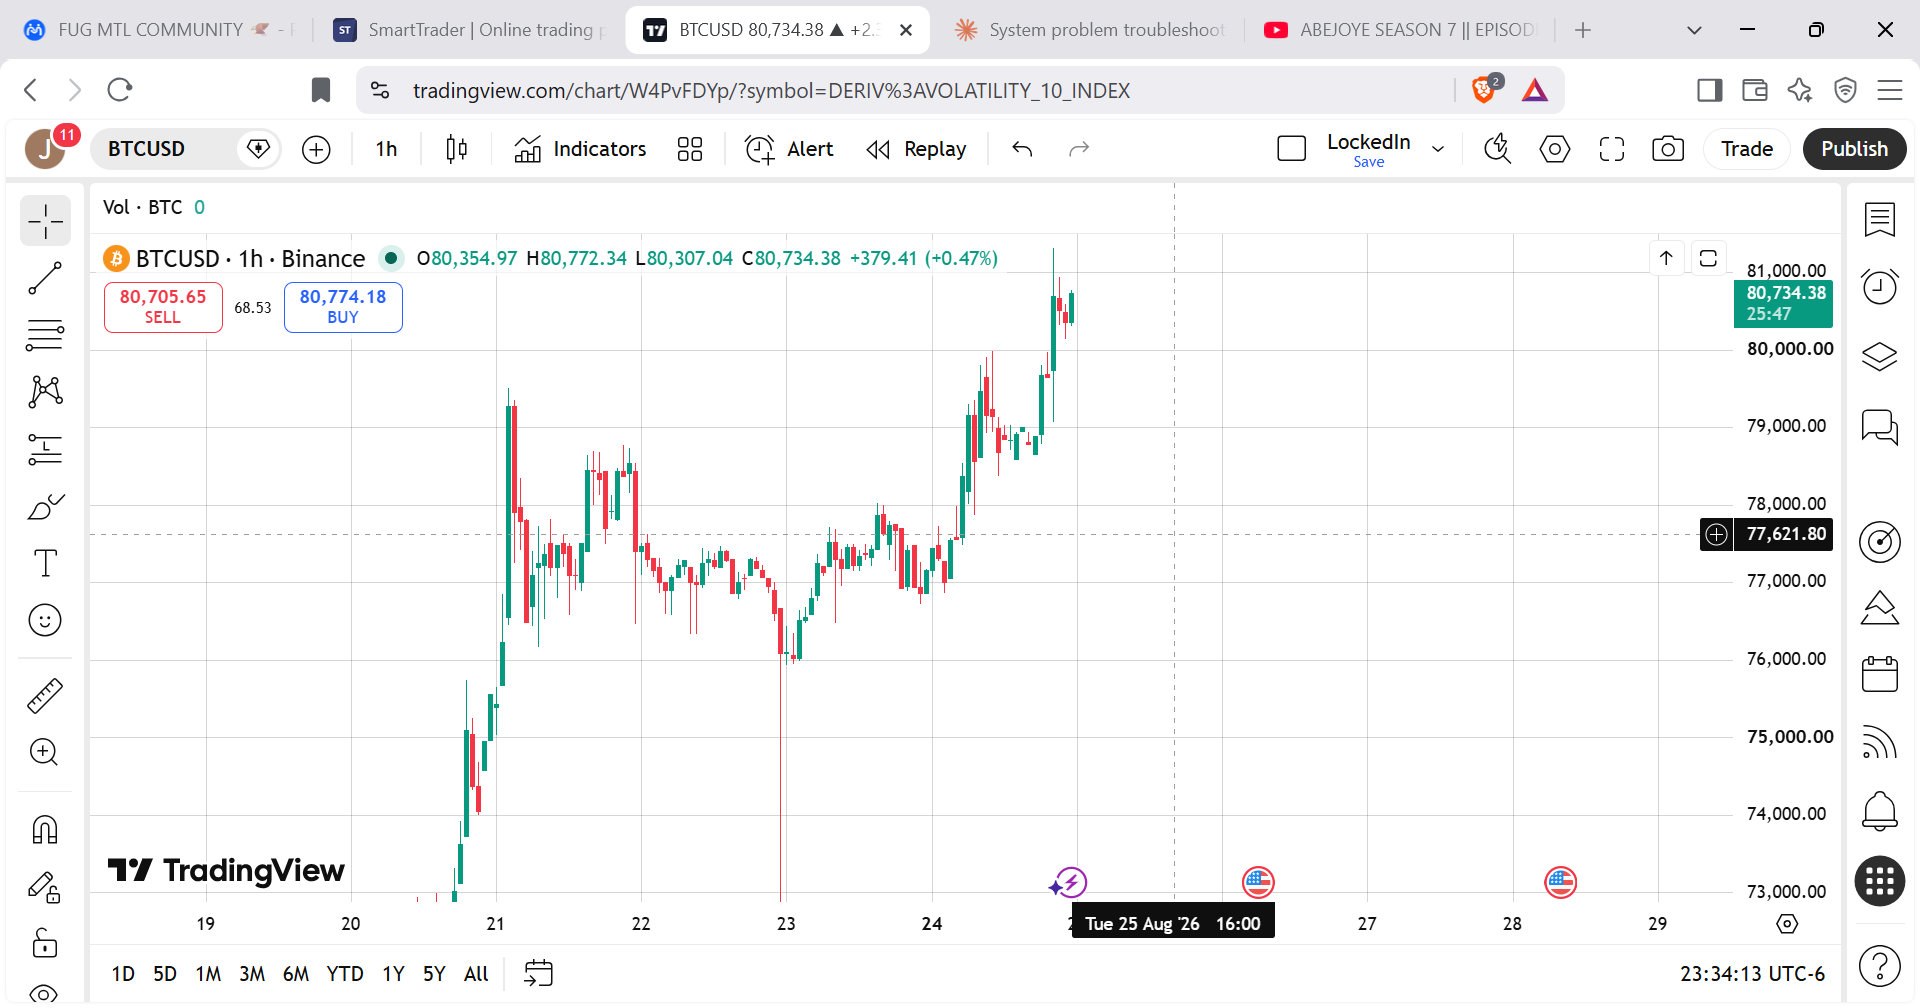
Task: Select the Text annotation tool
Action: coord(45,563)
